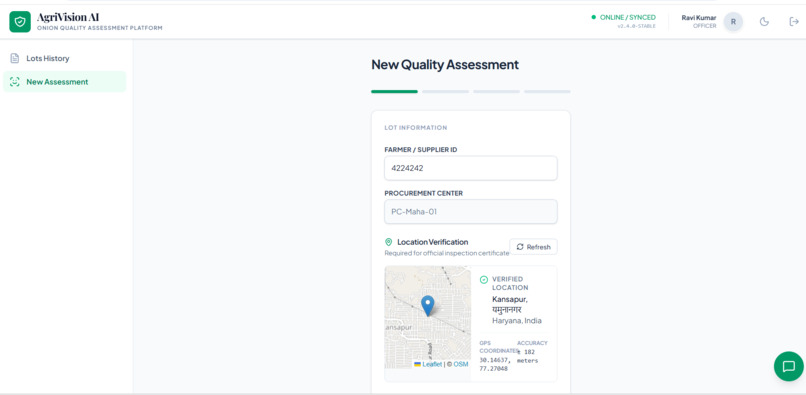This screenshot has height=395, width=806.
Task: Click the map thumbnail of Kansapur
Action: coord(428,317)
